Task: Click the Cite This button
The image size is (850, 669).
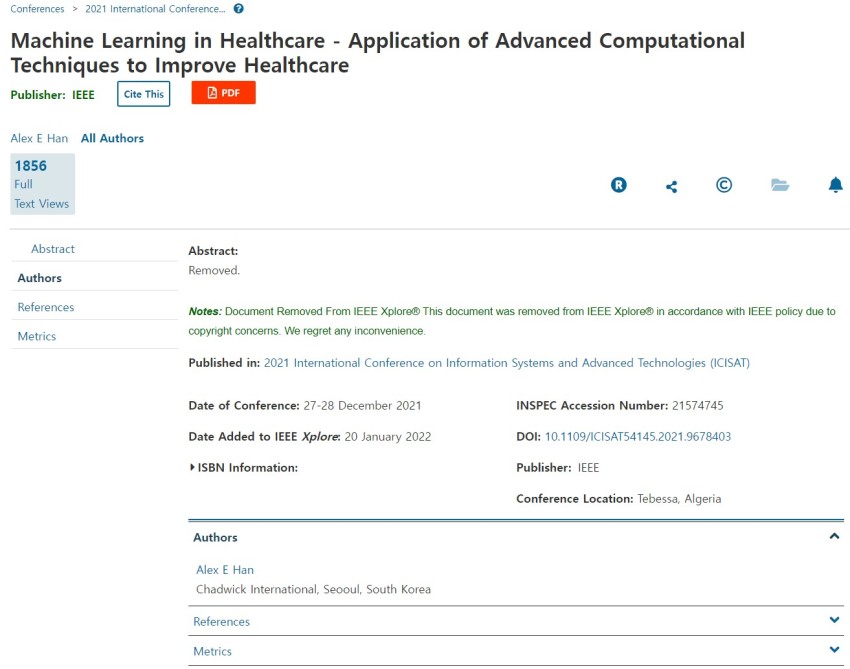Action: (144, 94)
